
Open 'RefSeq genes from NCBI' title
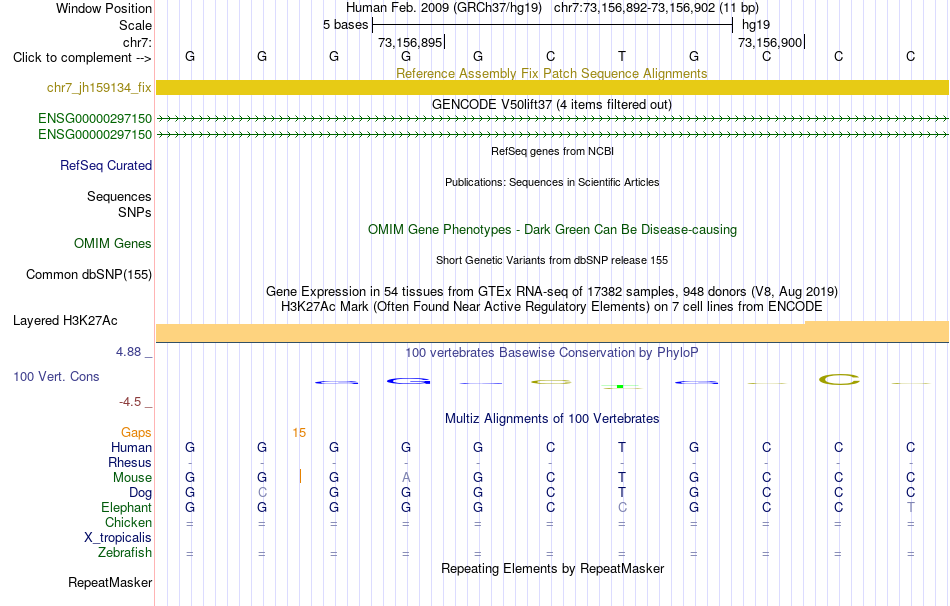click(552, 151)
